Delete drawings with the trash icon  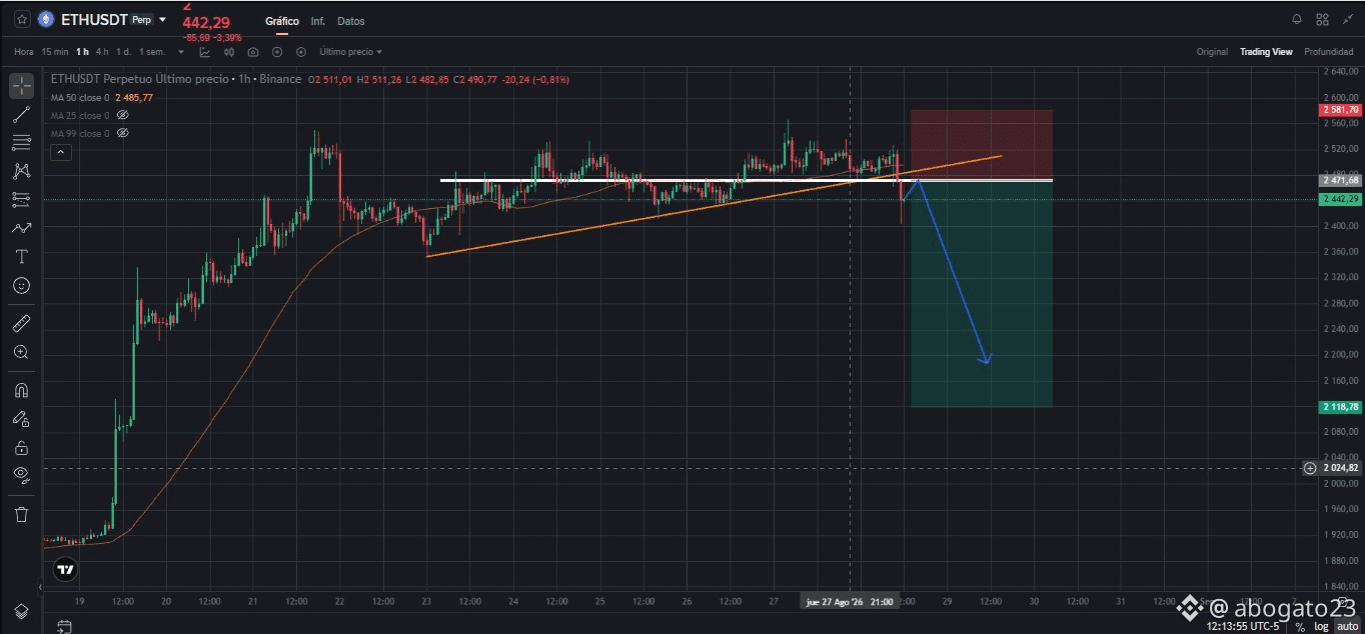(x=21, y=514)
